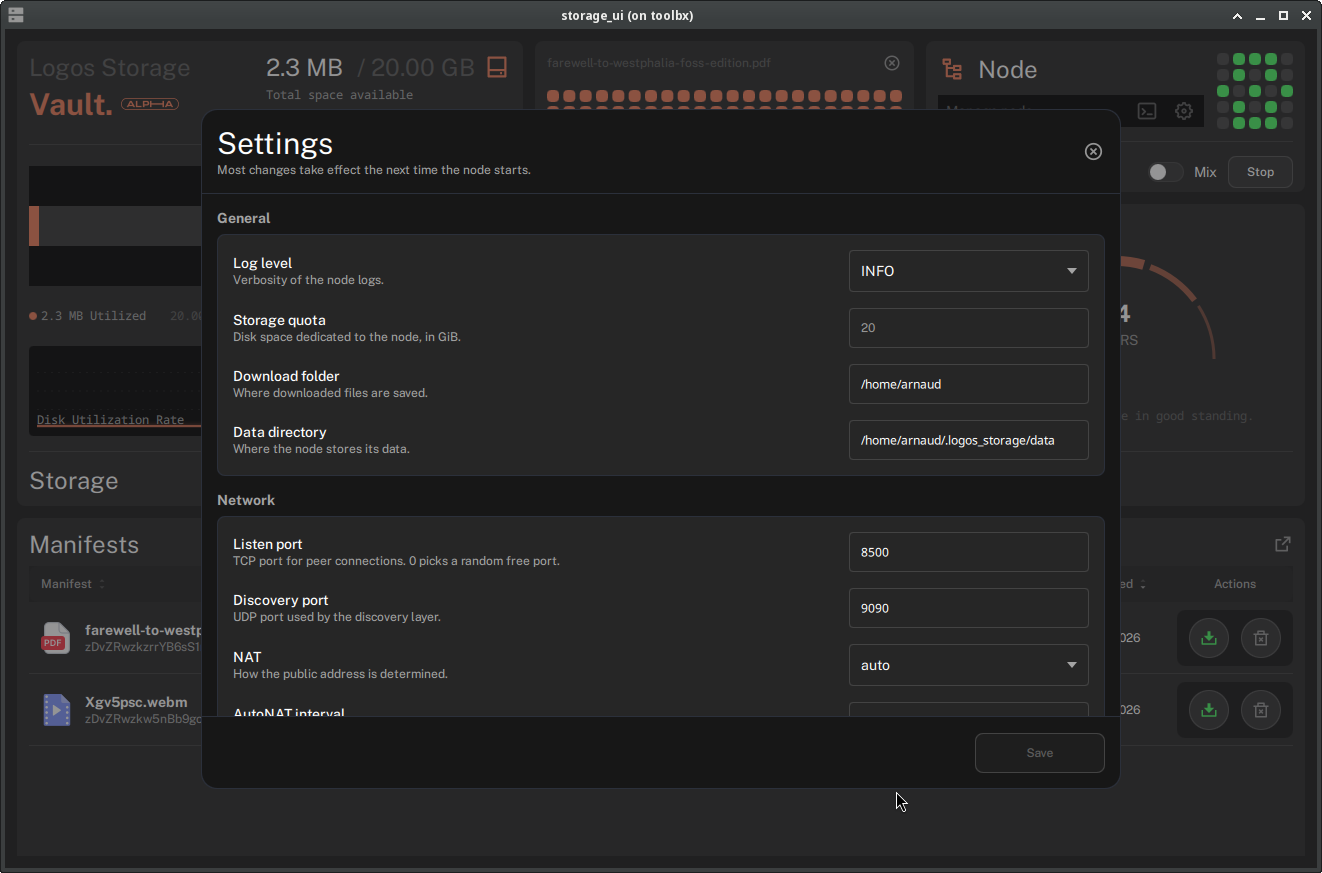Screen dimensions: 1322x873
Task: Edit the Discovery port field
Action: (x=968, y=608)
